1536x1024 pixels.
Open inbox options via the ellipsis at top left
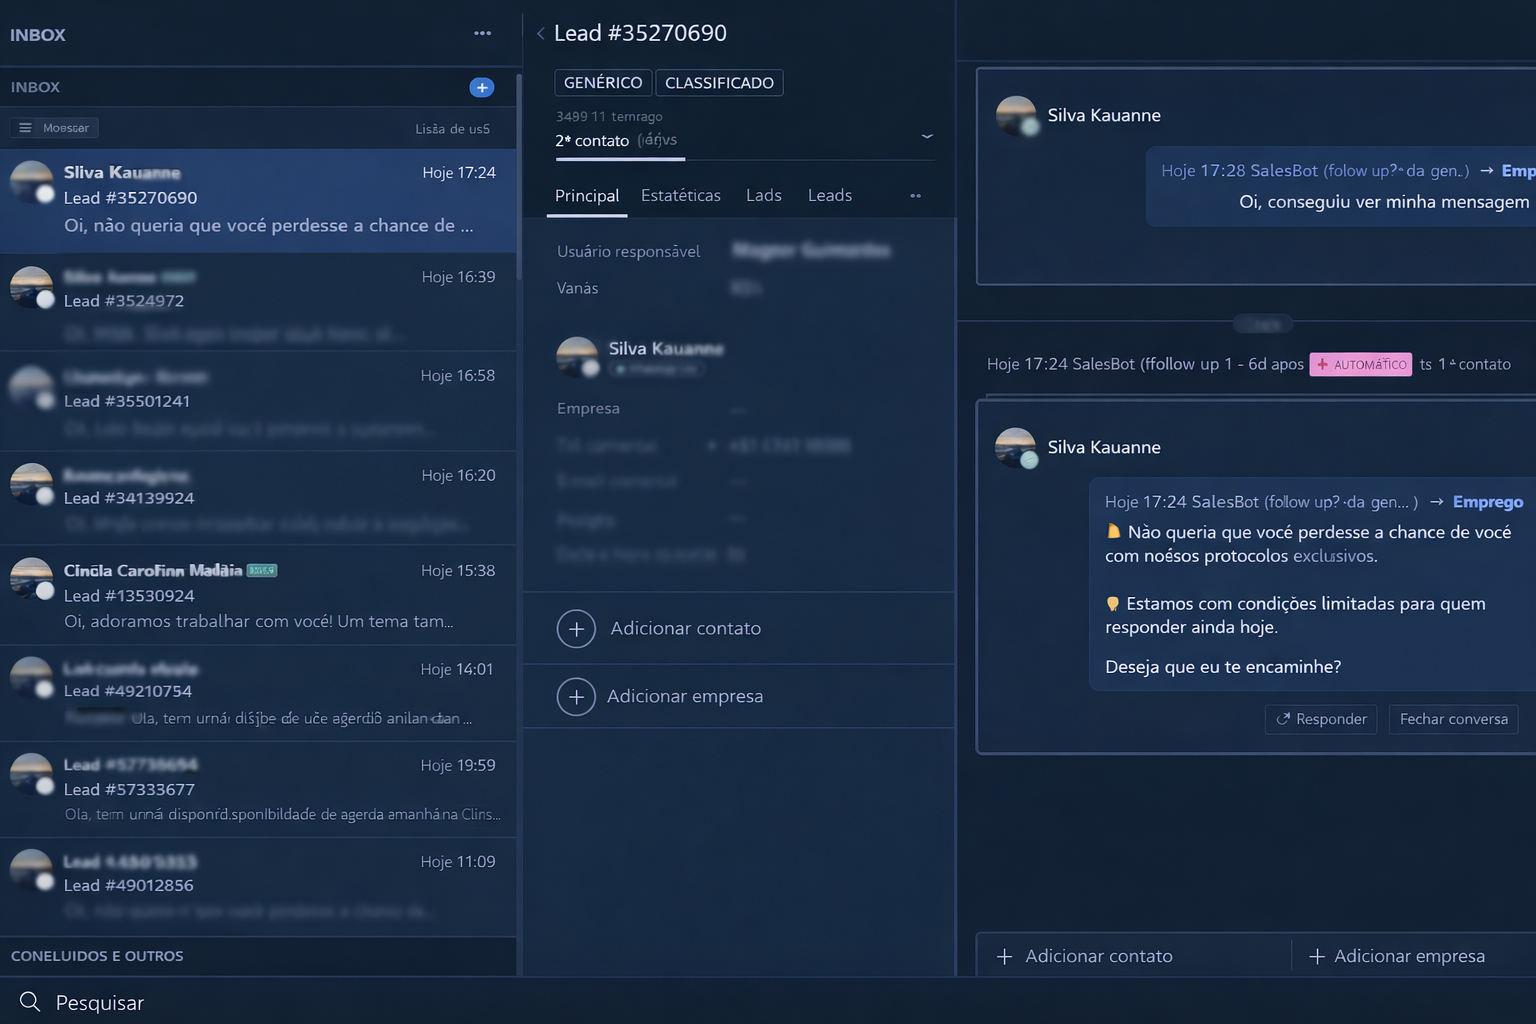point(482,33)
